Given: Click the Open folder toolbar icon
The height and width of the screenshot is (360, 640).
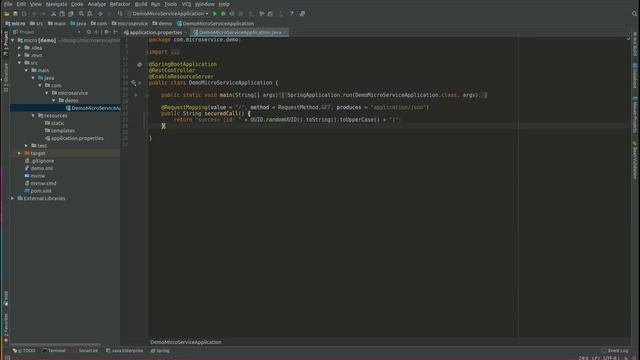Looking at the screenshot, I should coord(7,14).
